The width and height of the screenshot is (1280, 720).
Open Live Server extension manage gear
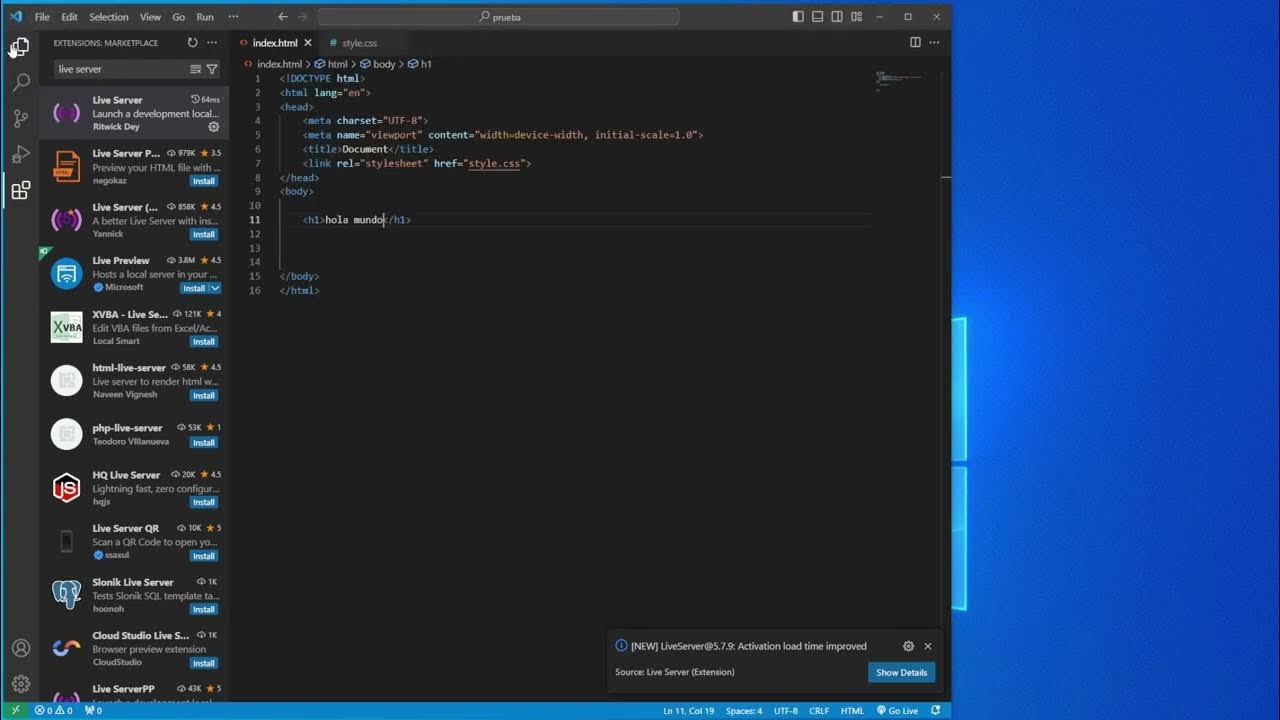[213, 127]
